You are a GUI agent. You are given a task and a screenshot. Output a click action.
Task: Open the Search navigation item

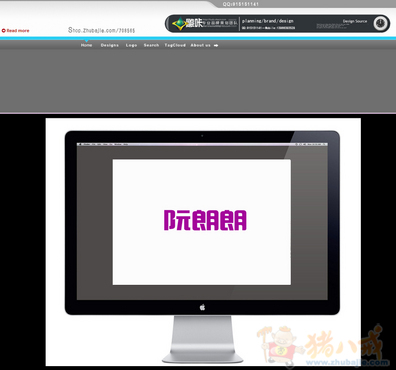click(x=151, y=45)
